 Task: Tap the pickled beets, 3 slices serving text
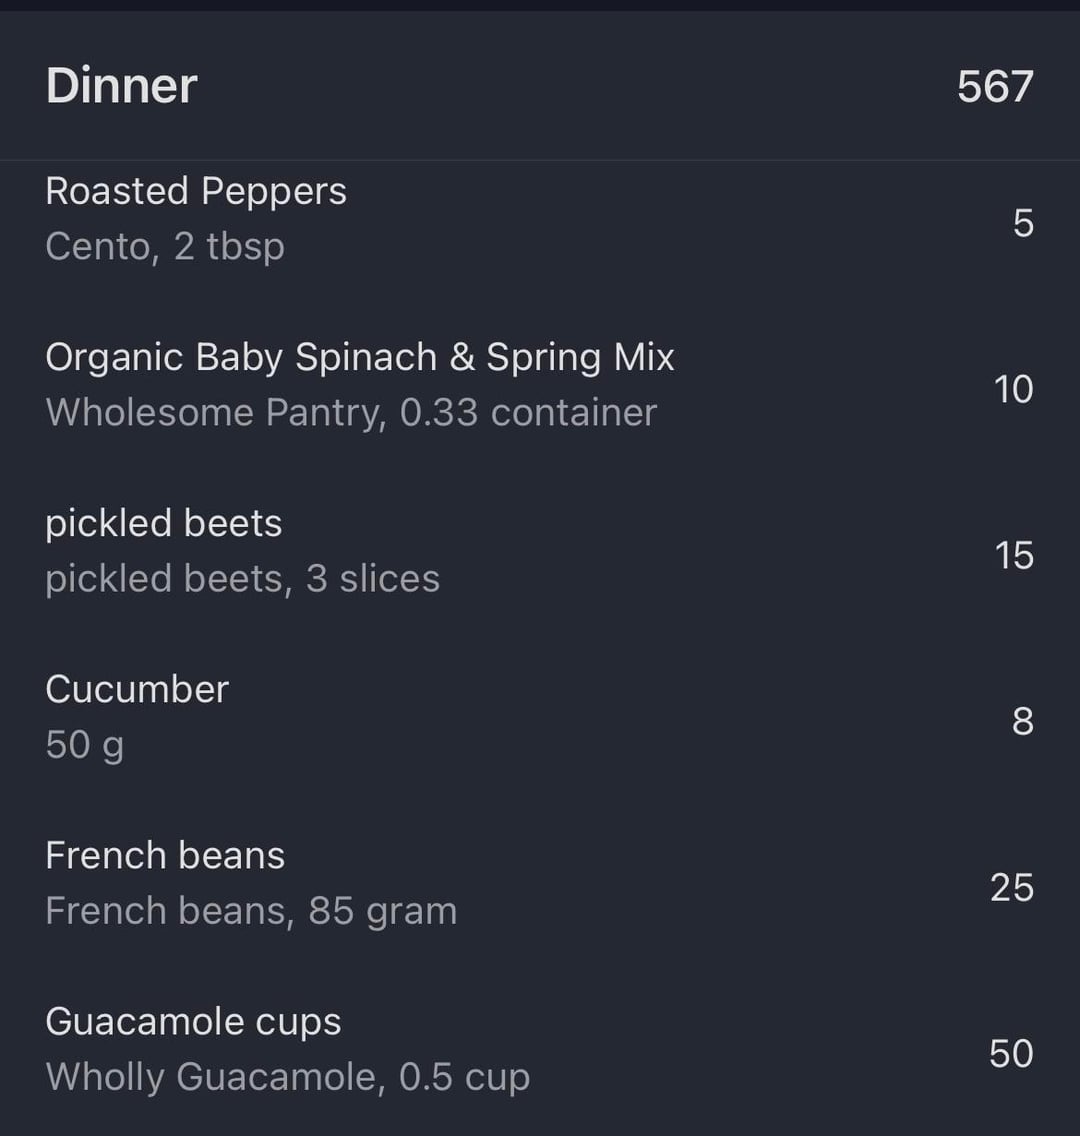[x=242, y=579]
